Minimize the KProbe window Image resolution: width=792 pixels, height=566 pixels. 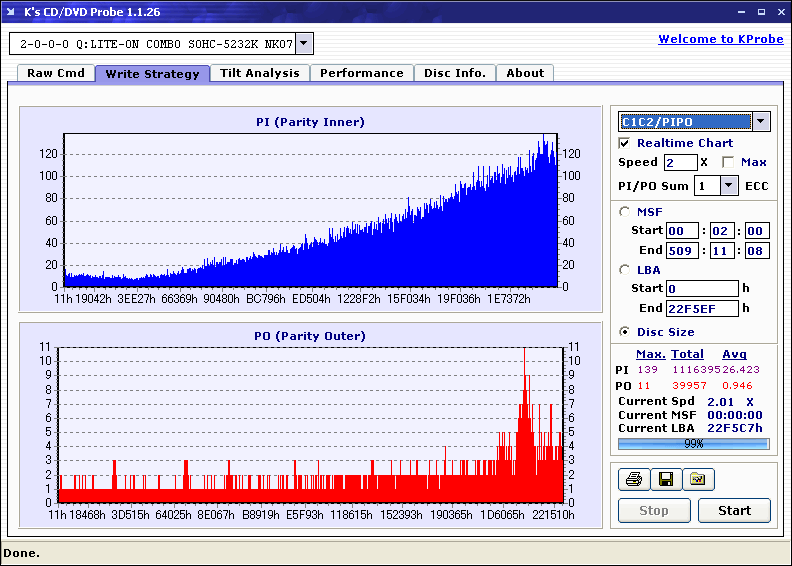click(x=741, y=12)
